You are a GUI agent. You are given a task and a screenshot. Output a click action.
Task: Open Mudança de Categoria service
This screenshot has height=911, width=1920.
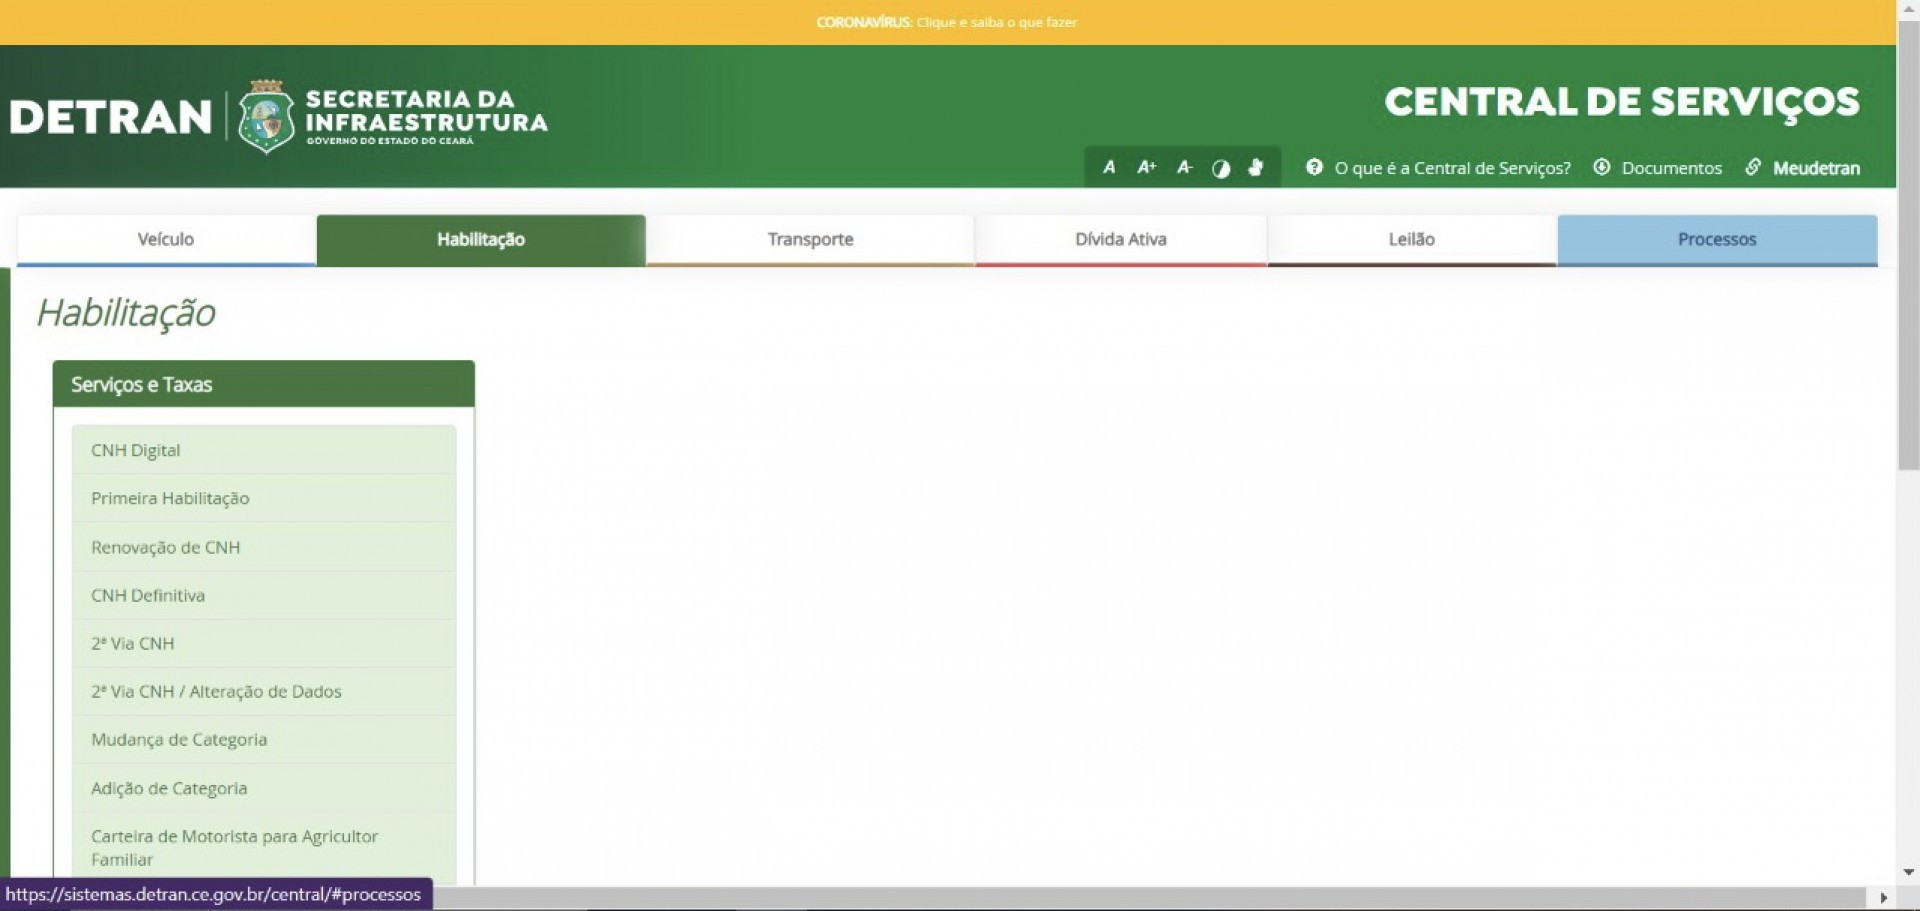pyautogui.click(x=179, y=740)
